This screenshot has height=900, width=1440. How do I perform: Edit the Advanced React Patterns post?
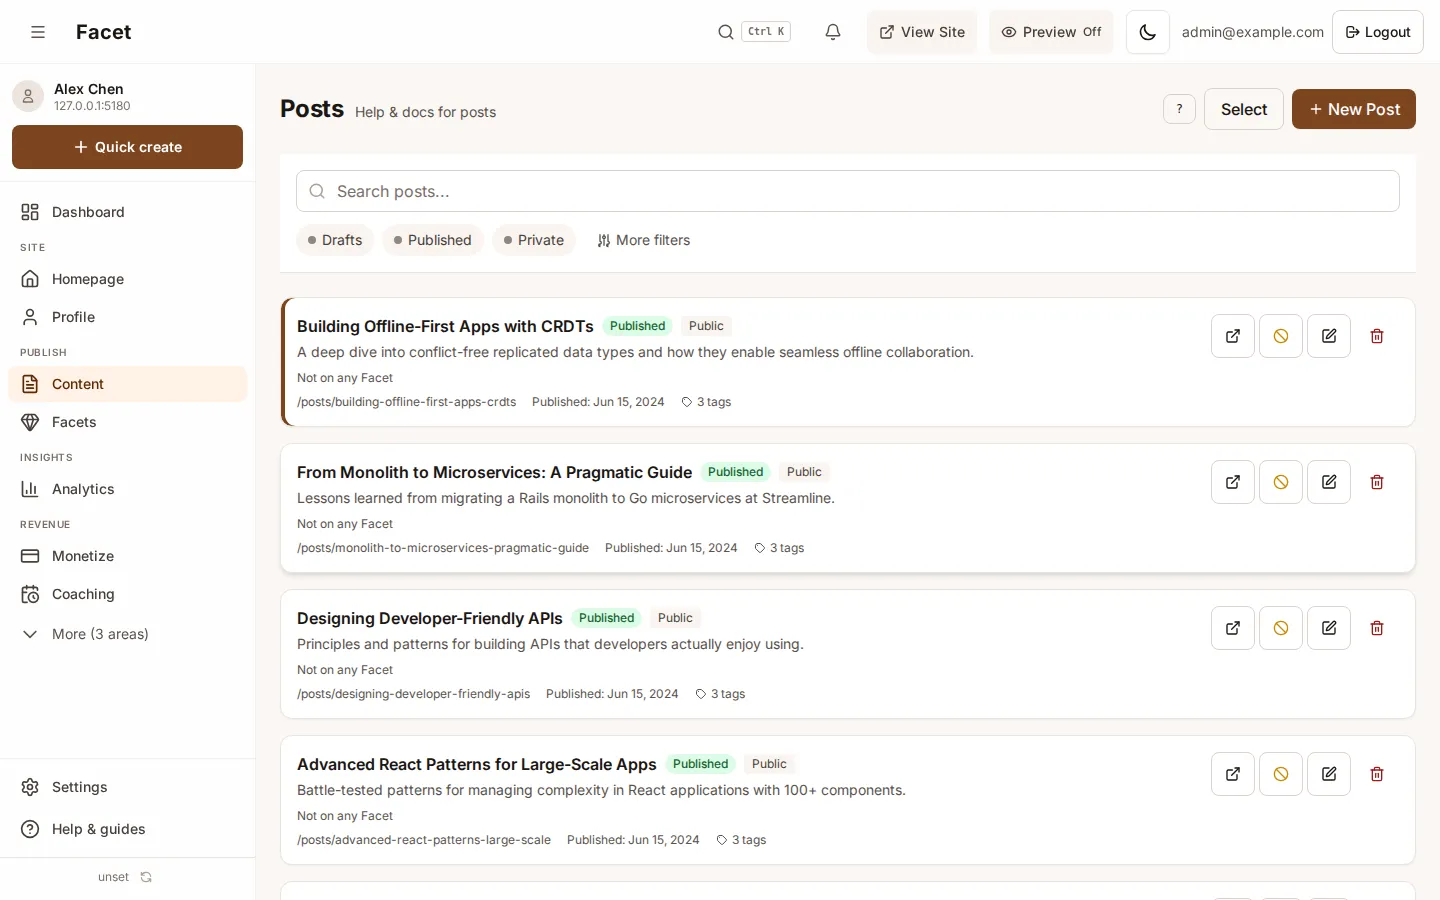(1329, 774)
